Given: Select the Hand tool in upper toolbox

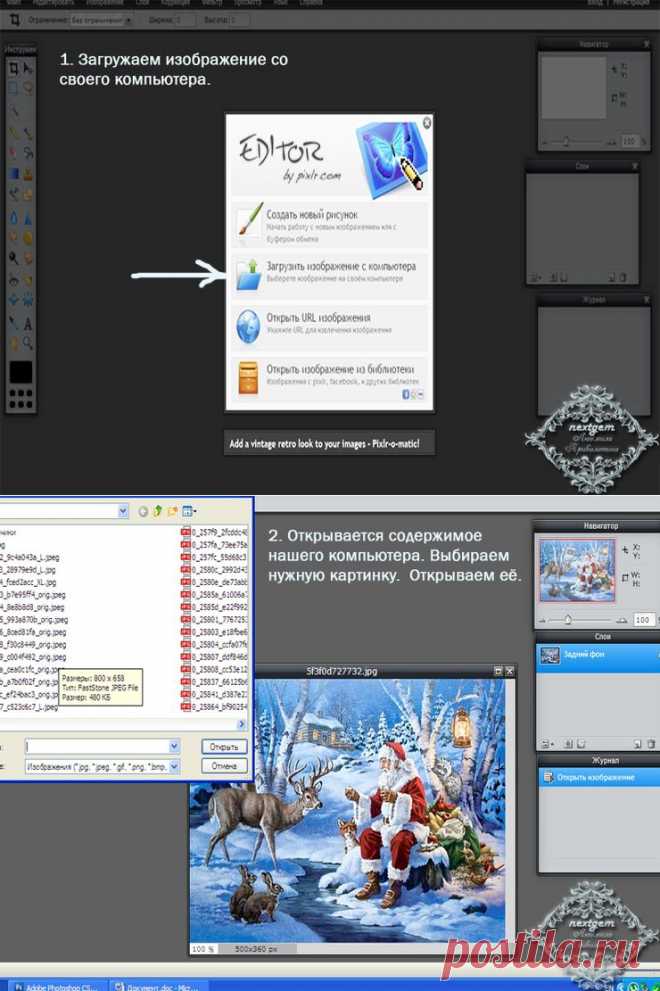Looking at the screenshot, I should click(13, 343).
